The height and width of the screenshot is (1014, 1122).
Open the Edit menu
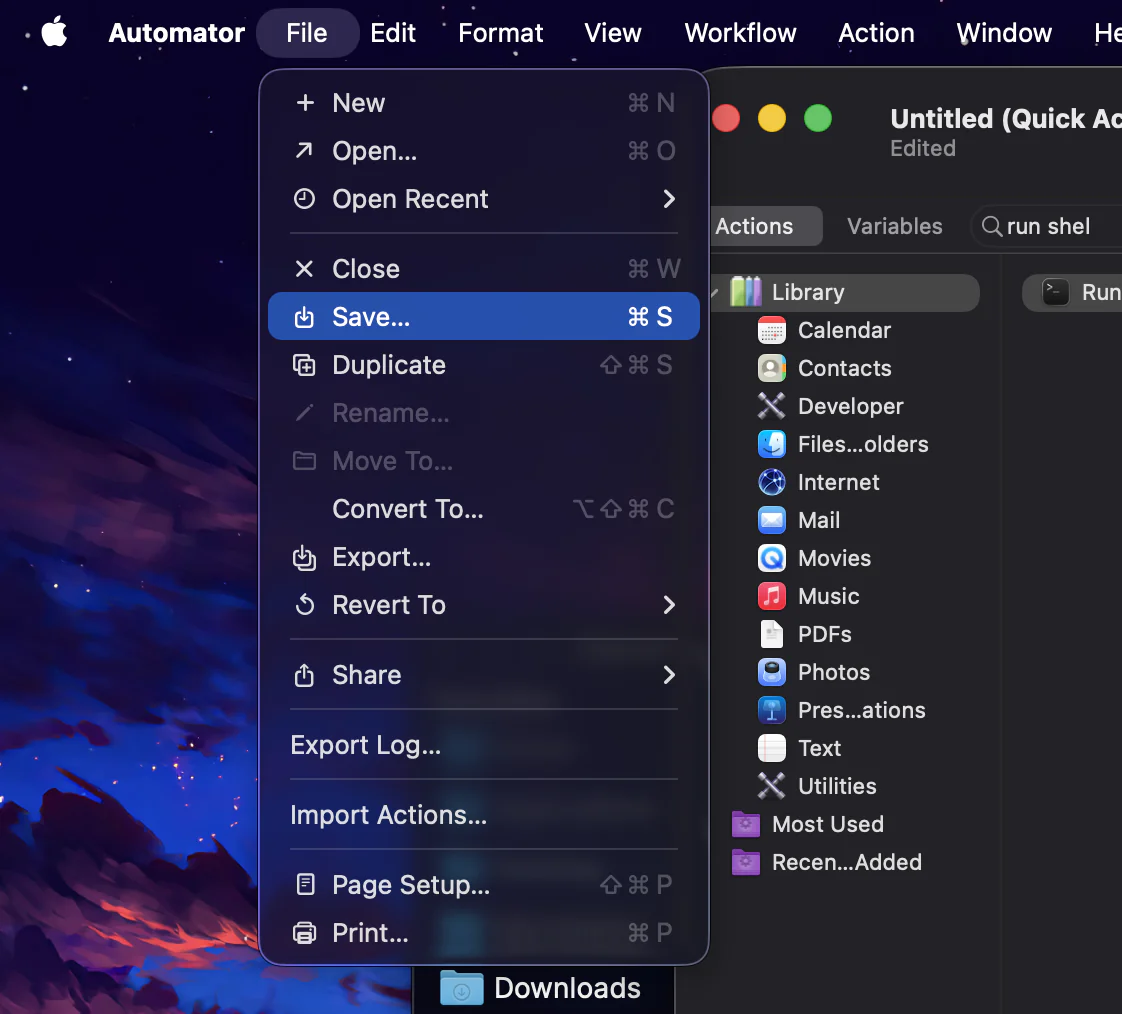tap(393, 33)
